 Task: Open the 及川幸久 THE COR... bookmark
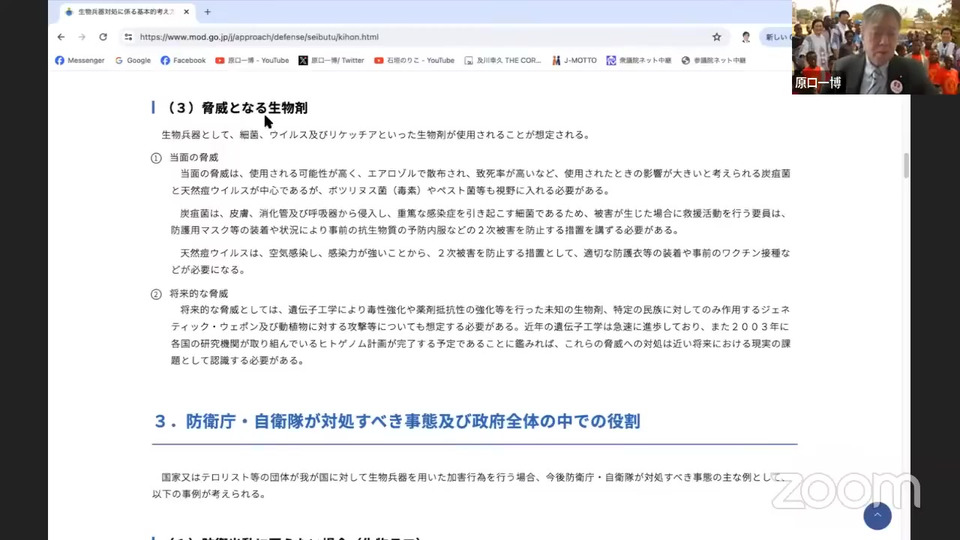503,60
